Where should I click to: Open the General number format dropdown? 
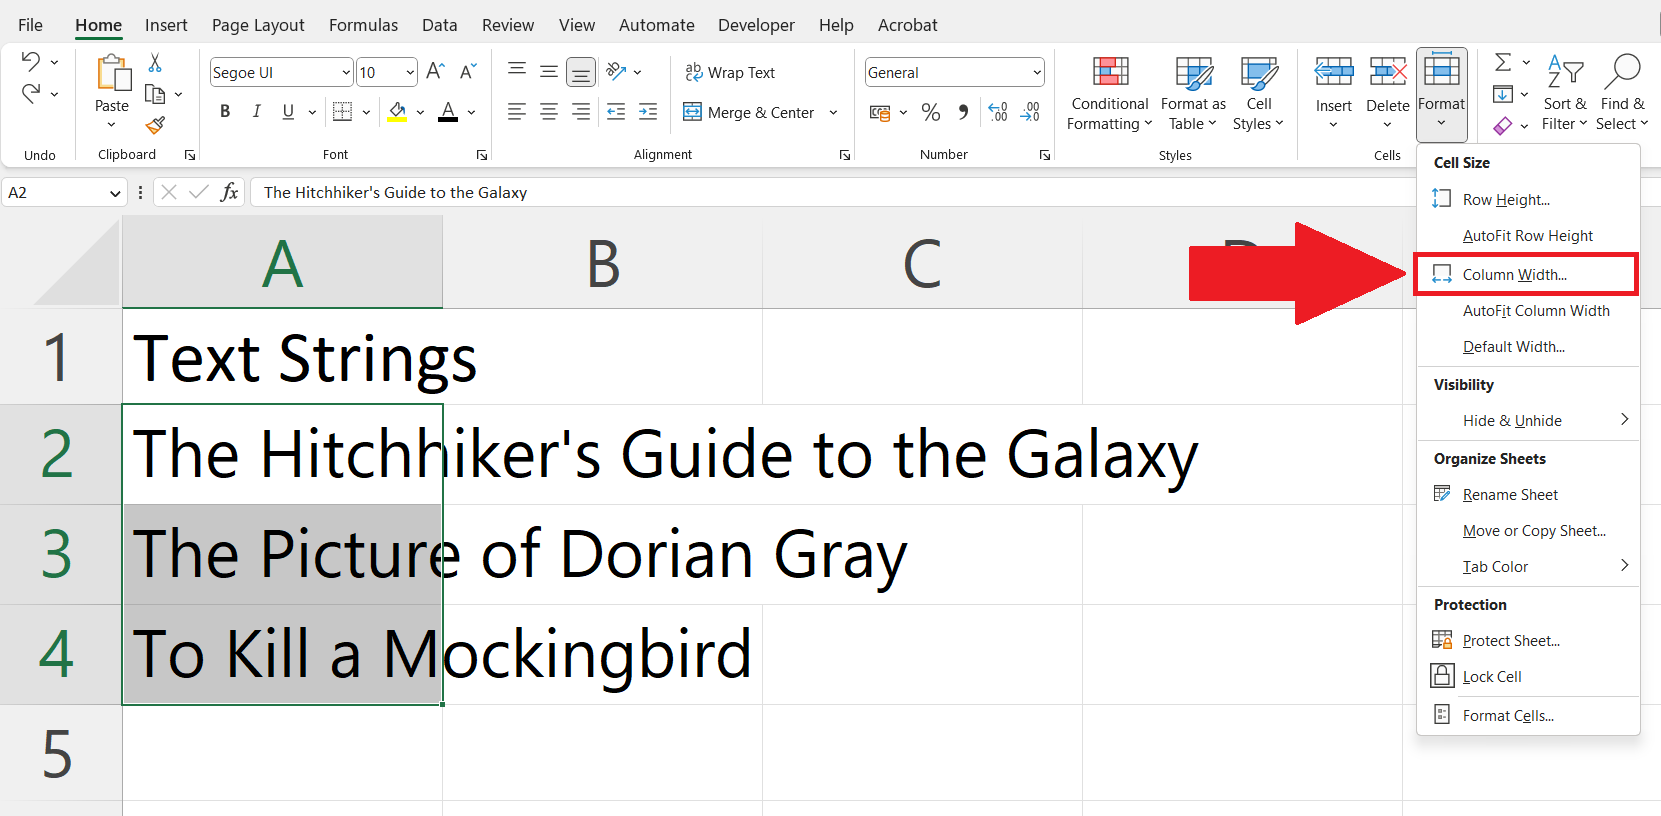[x=1037, y=72]
